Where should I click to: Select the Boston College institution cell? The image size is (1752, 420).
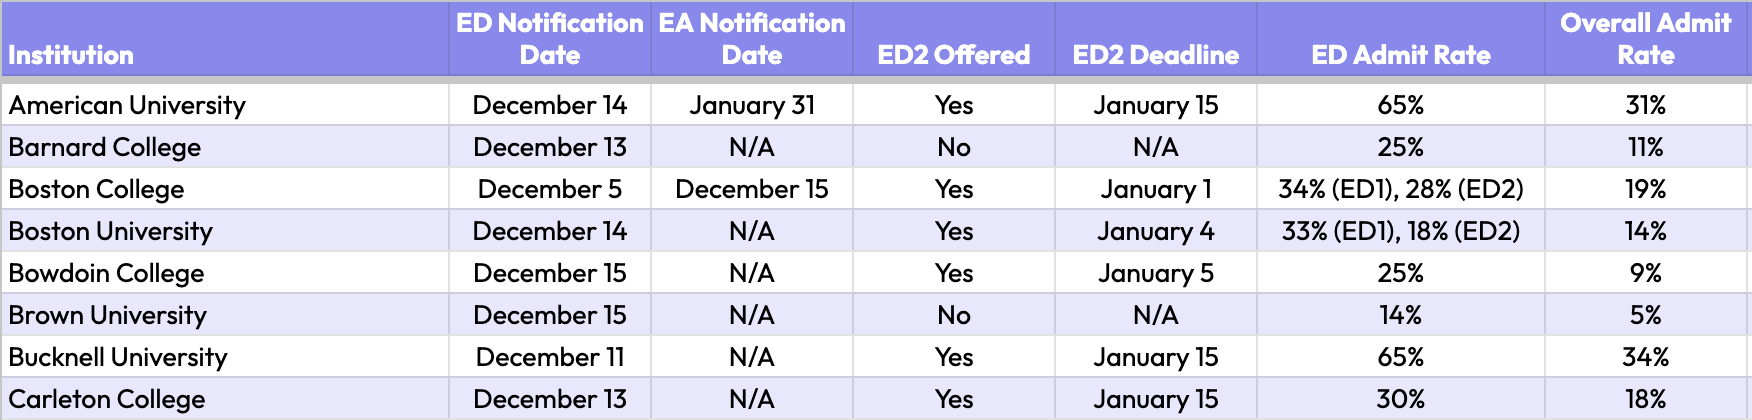point(97,189)
